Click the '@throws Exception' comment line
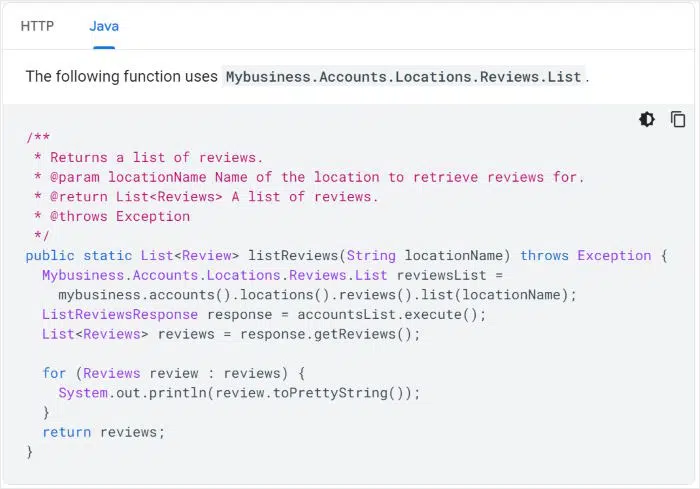Screen dimensions: 700x489 (x=112, y=217)
